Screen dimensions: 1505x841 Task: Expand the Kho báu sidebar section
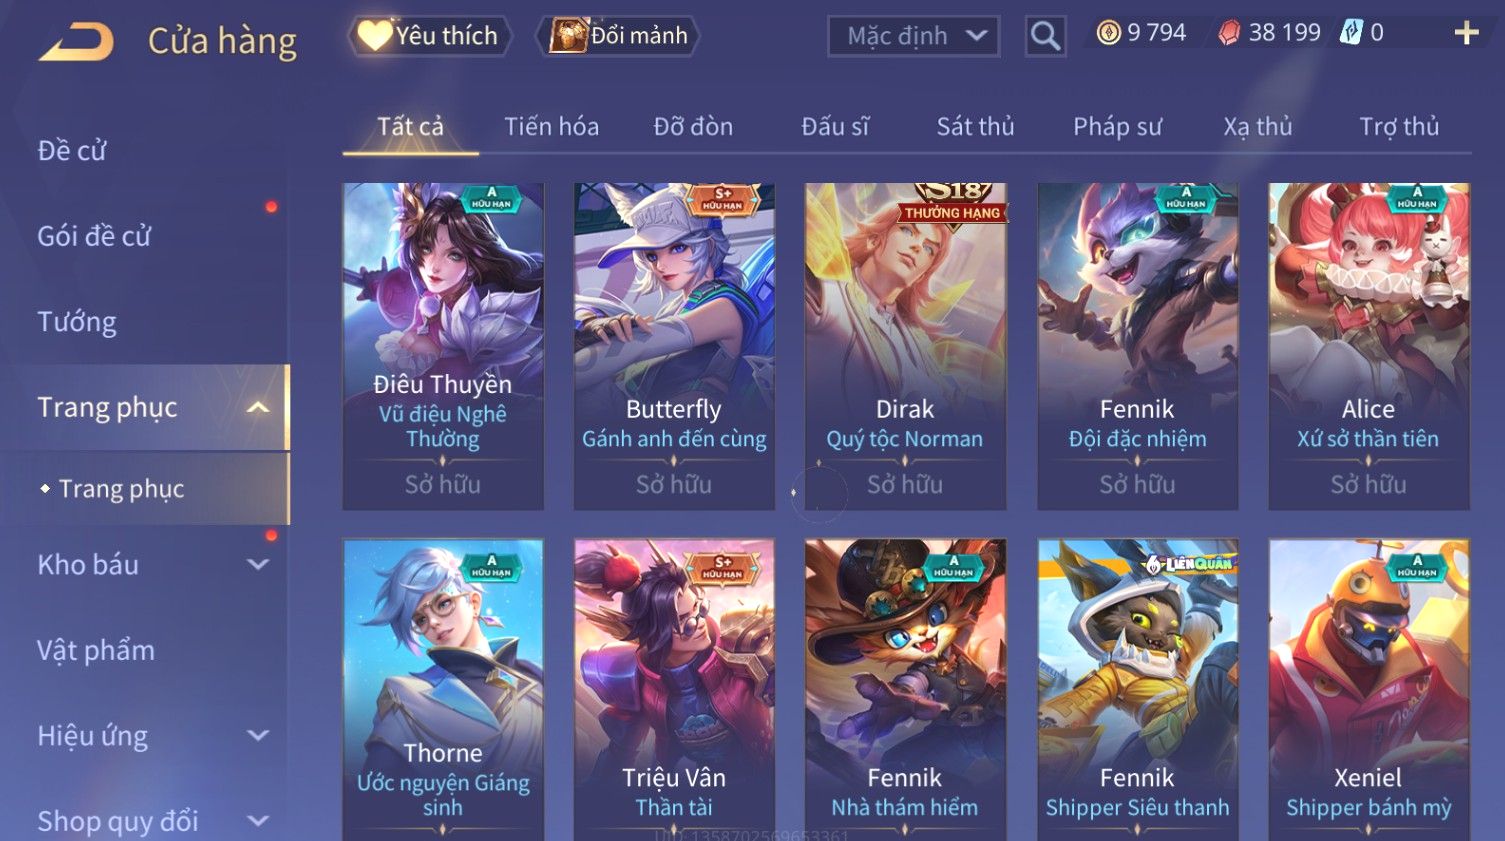coord(258,564)
